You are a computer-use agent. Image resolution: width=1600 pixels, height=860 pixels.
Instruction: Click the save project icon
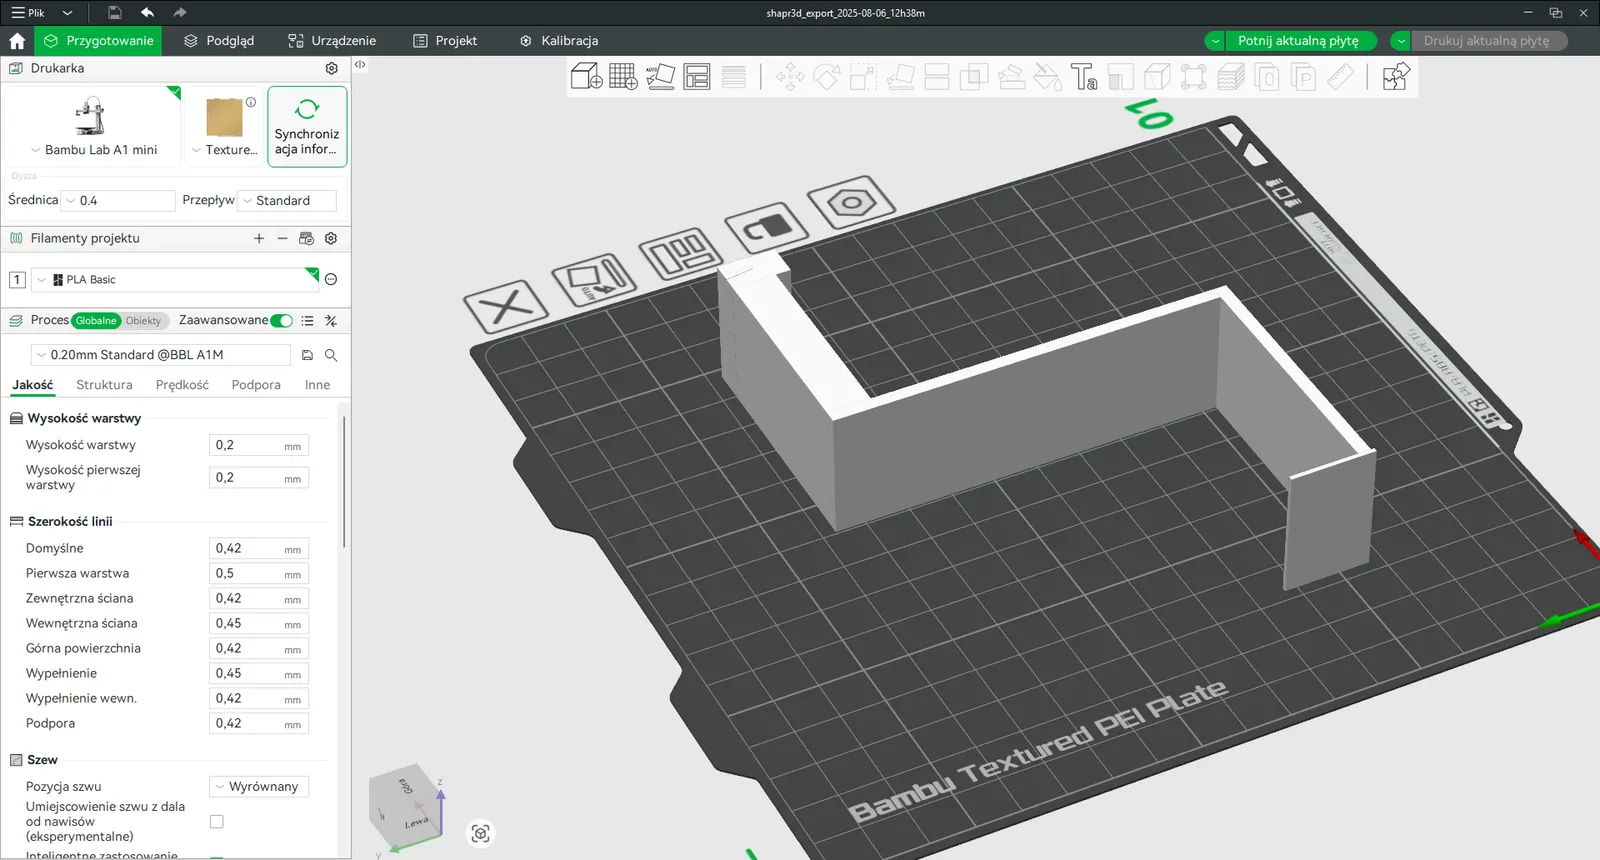[x=115, y=13]
